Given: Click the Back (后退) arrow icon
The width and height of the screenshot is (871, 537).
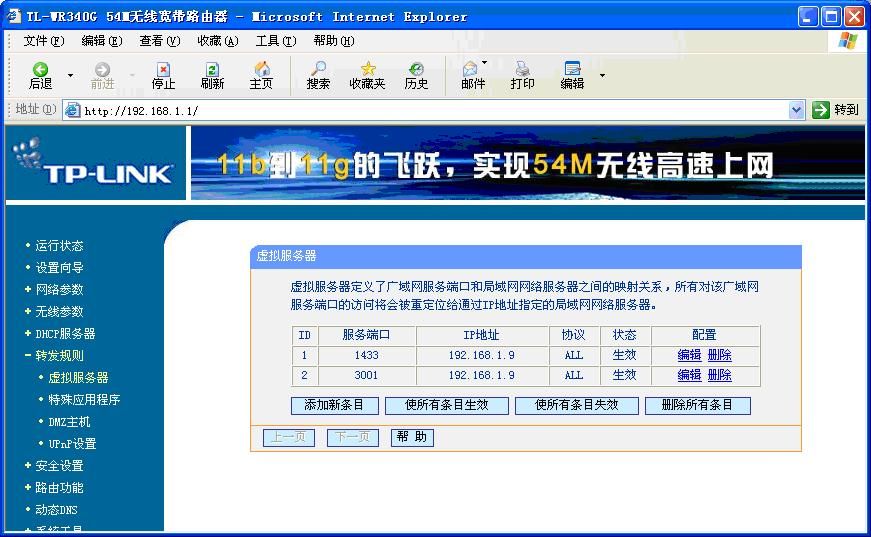Looking at the screenshot, I should click(40, 69).
